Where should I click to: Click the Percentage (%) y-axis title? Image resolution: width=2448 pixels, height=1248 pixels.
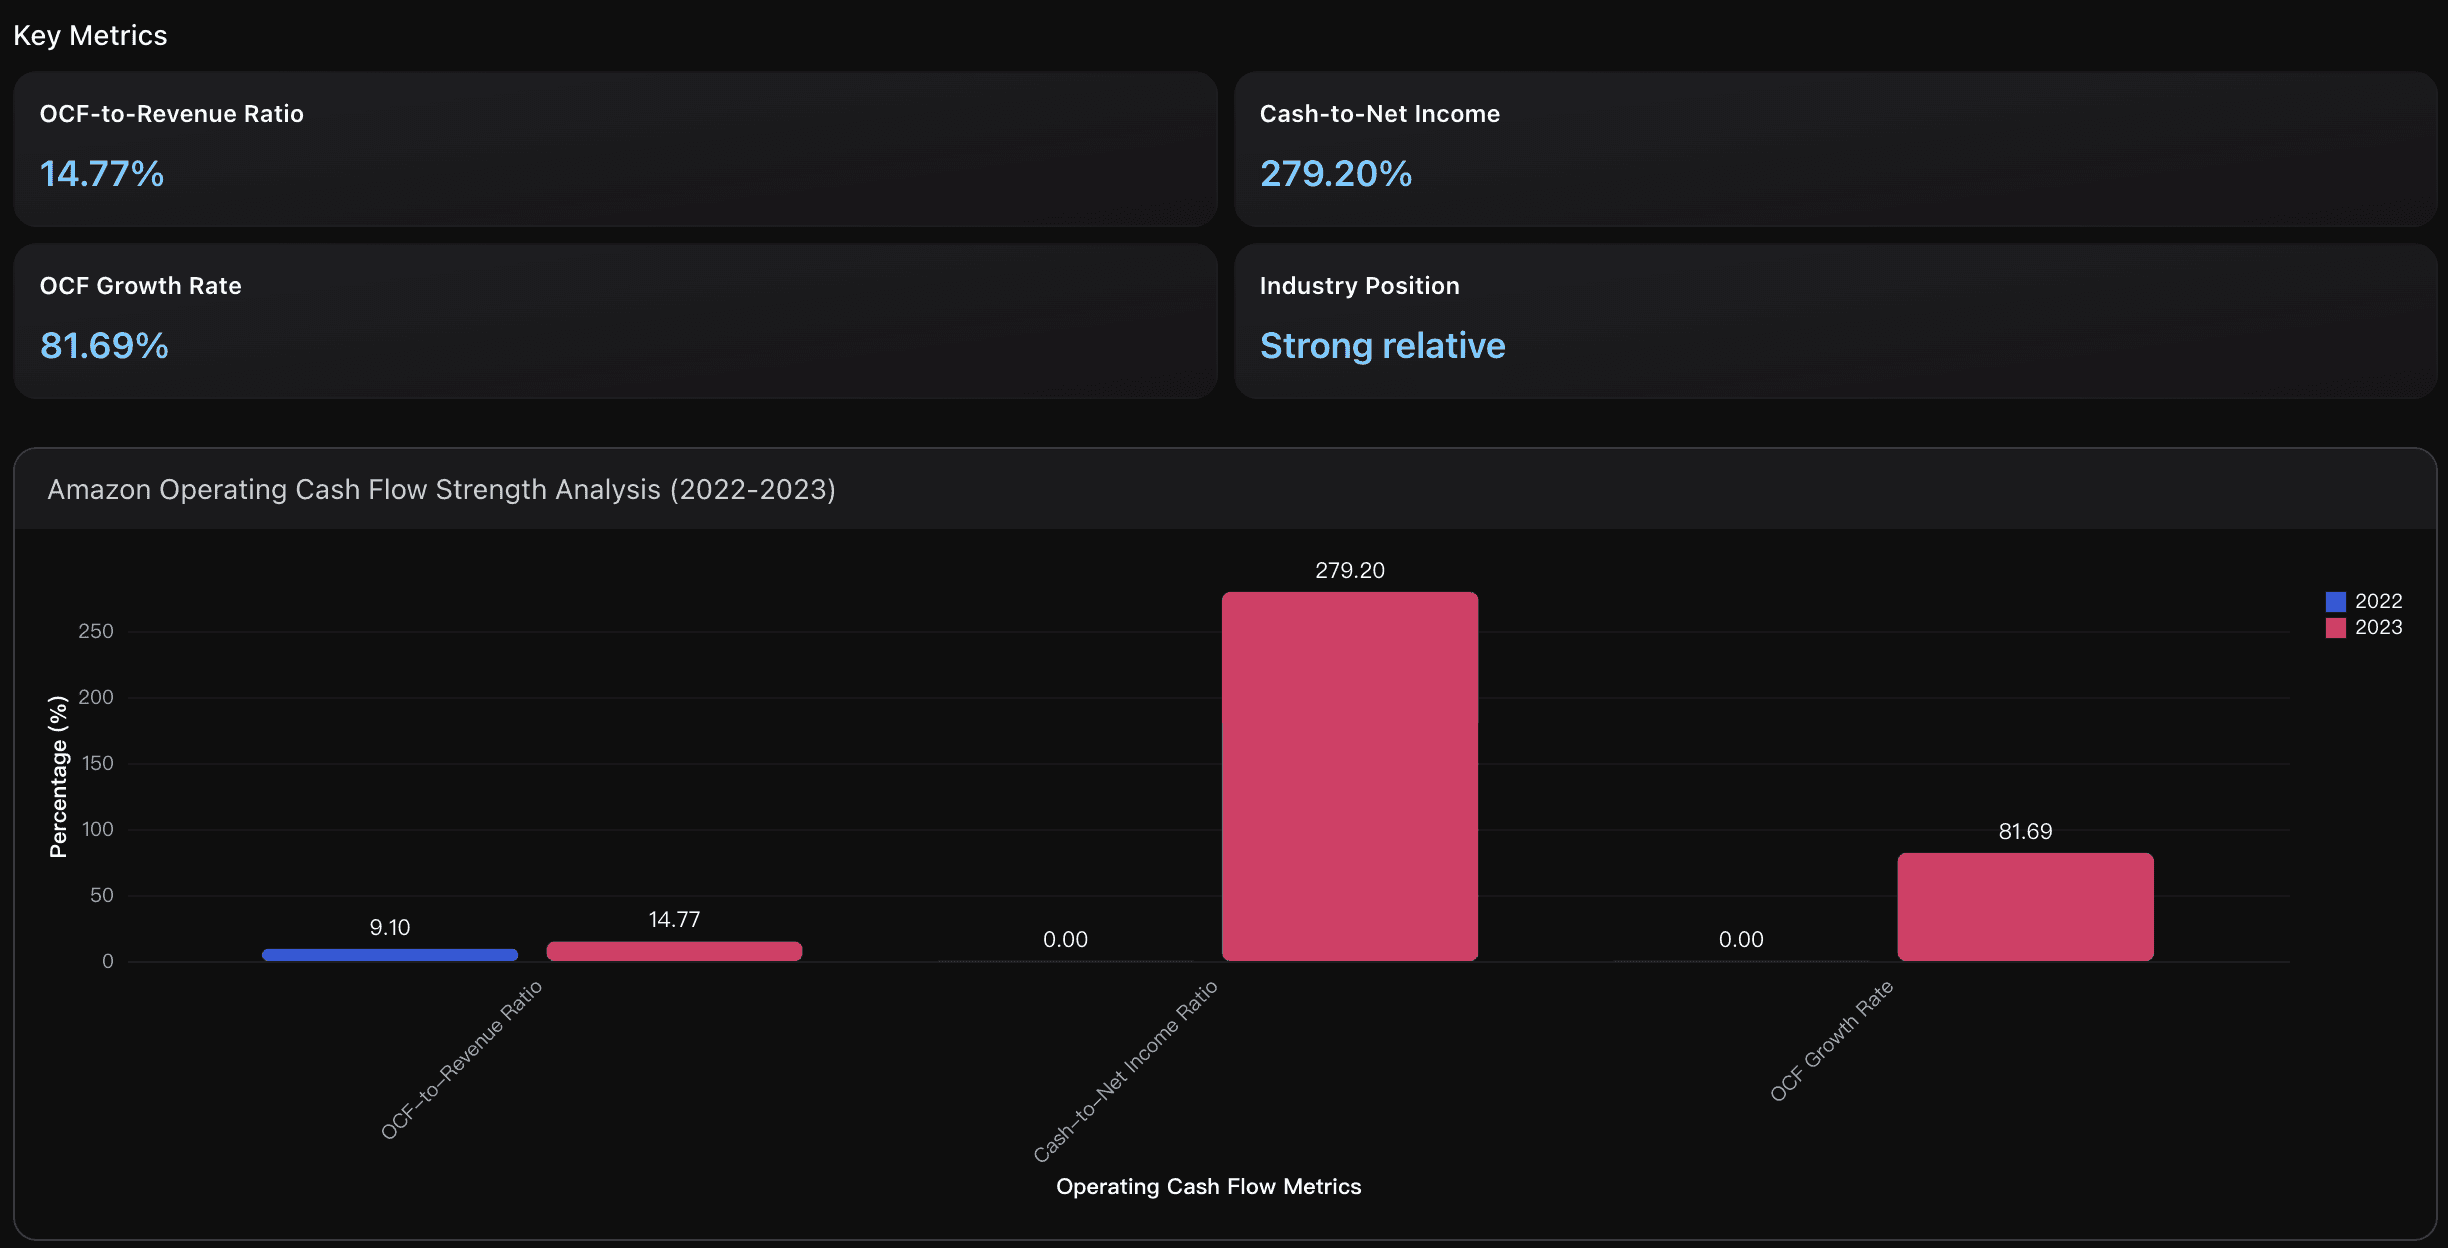[58, 777]
